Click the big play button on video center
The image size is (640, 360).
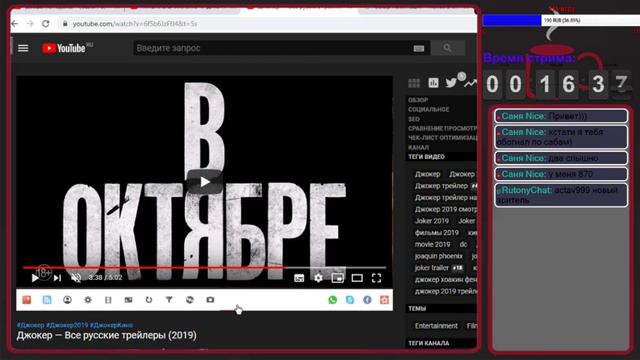pos(204,182)
